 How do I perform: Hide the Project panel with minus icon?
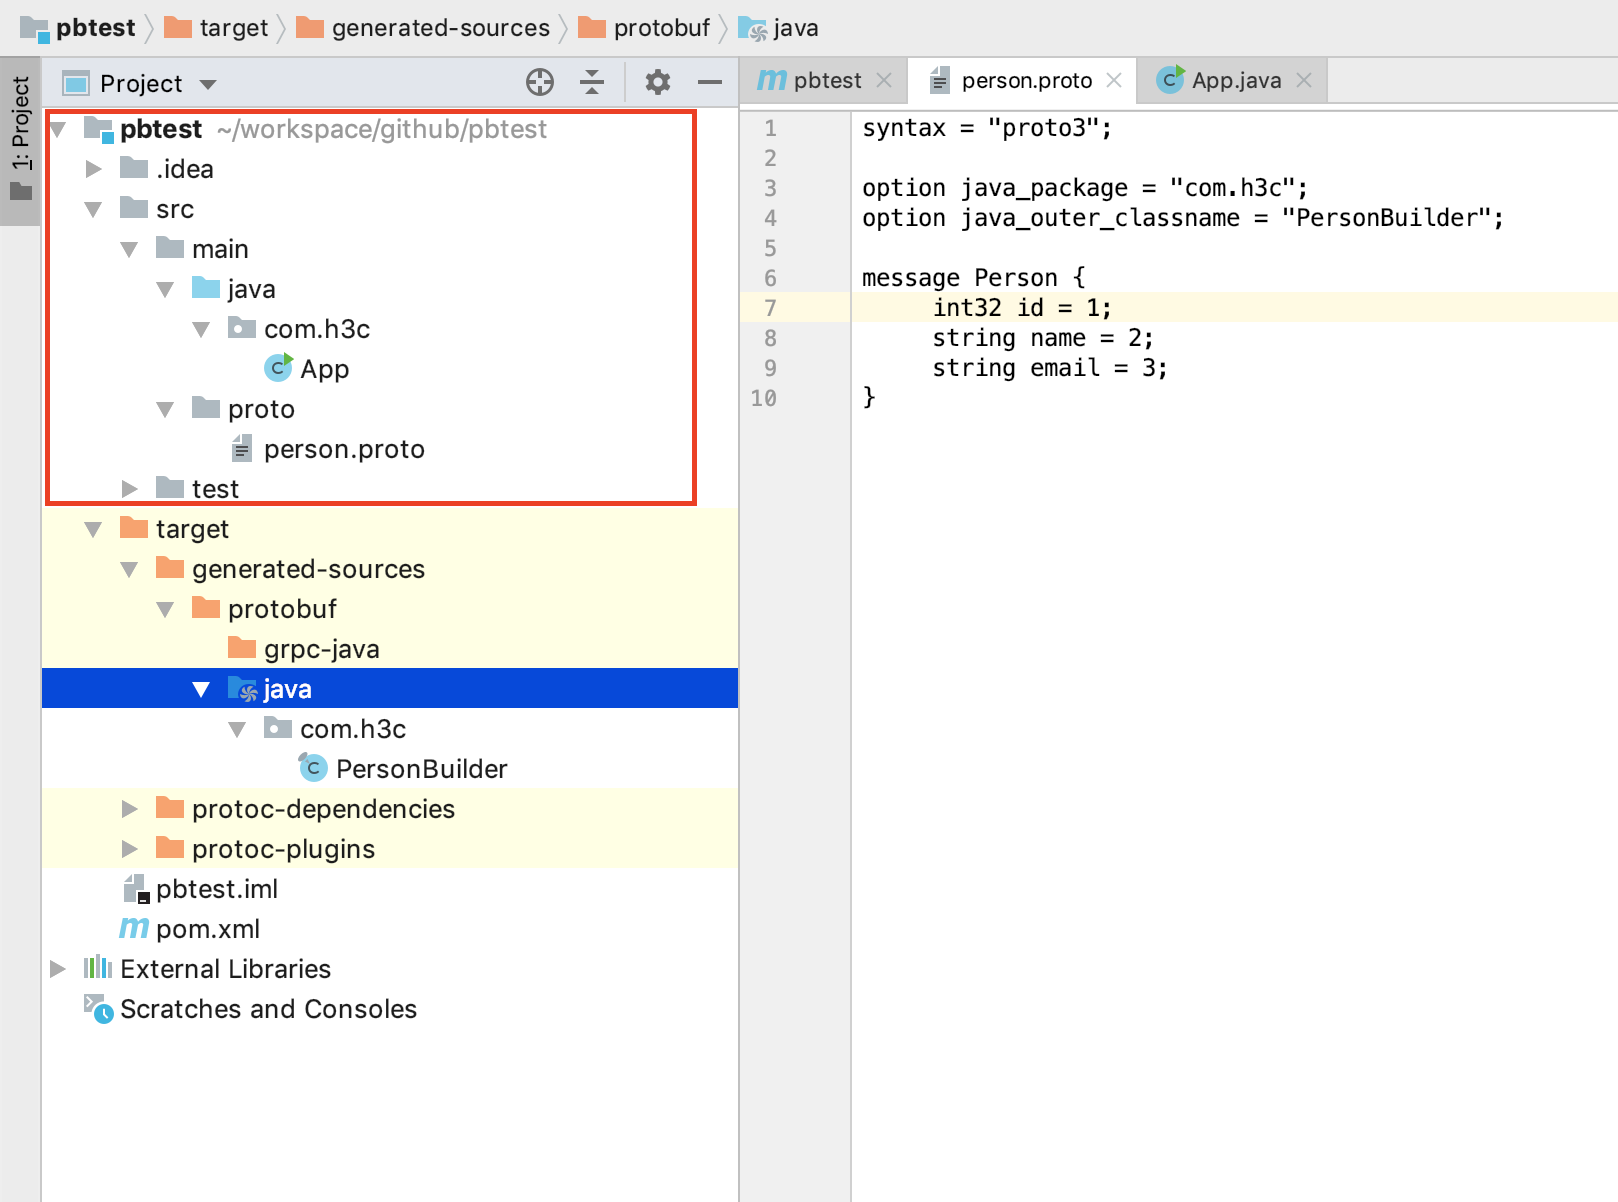click(x=710, y=82)
